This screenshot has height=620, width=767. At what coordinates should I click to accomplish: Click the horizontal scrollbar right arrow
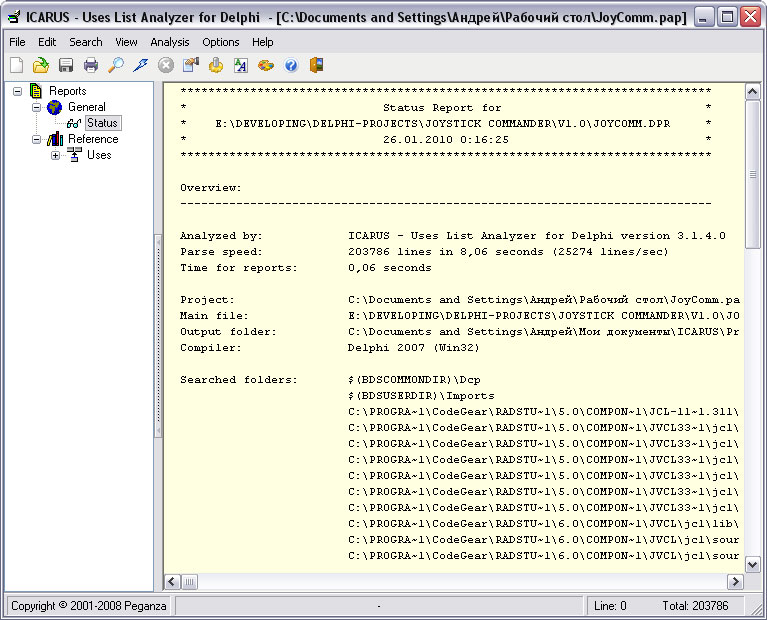pyautogui.click(x=735, y=582)
